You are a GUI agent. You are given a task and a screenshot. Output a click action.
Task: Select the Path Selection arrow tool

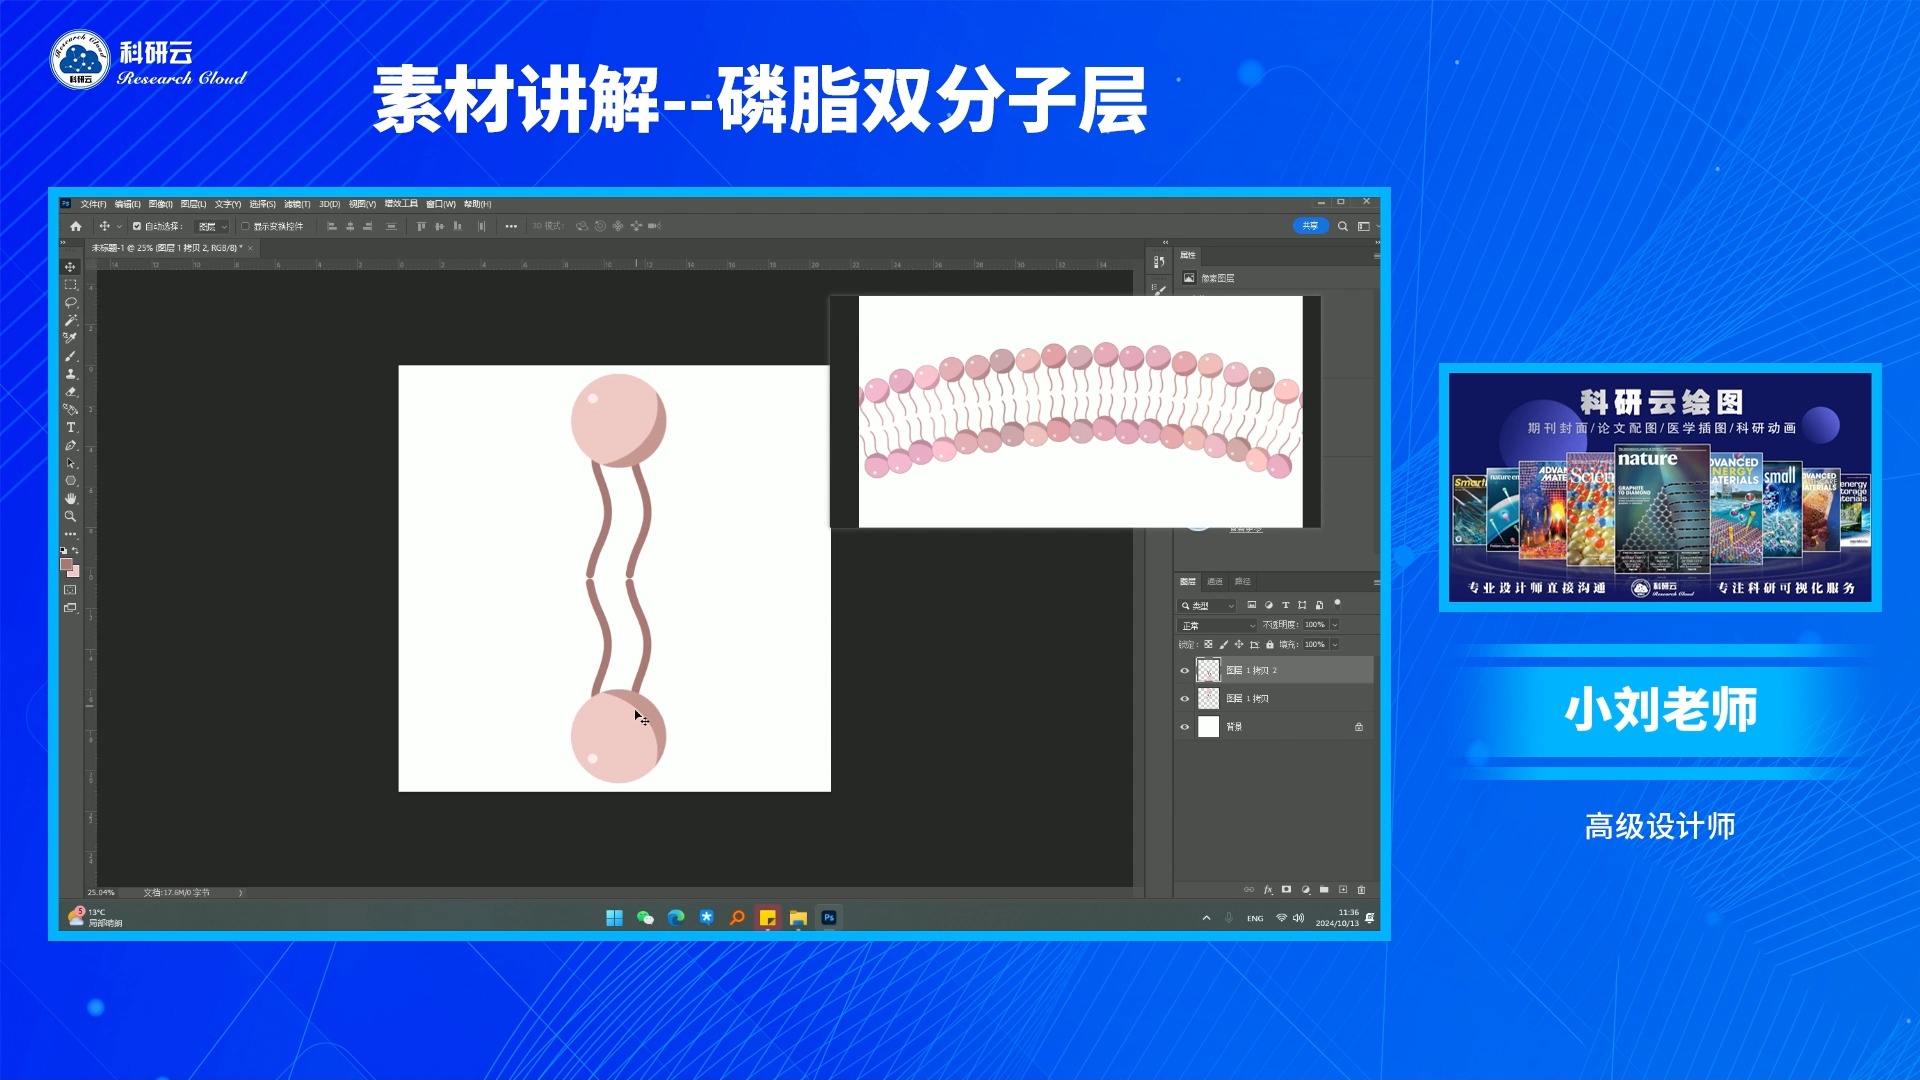tap(70, 463)
